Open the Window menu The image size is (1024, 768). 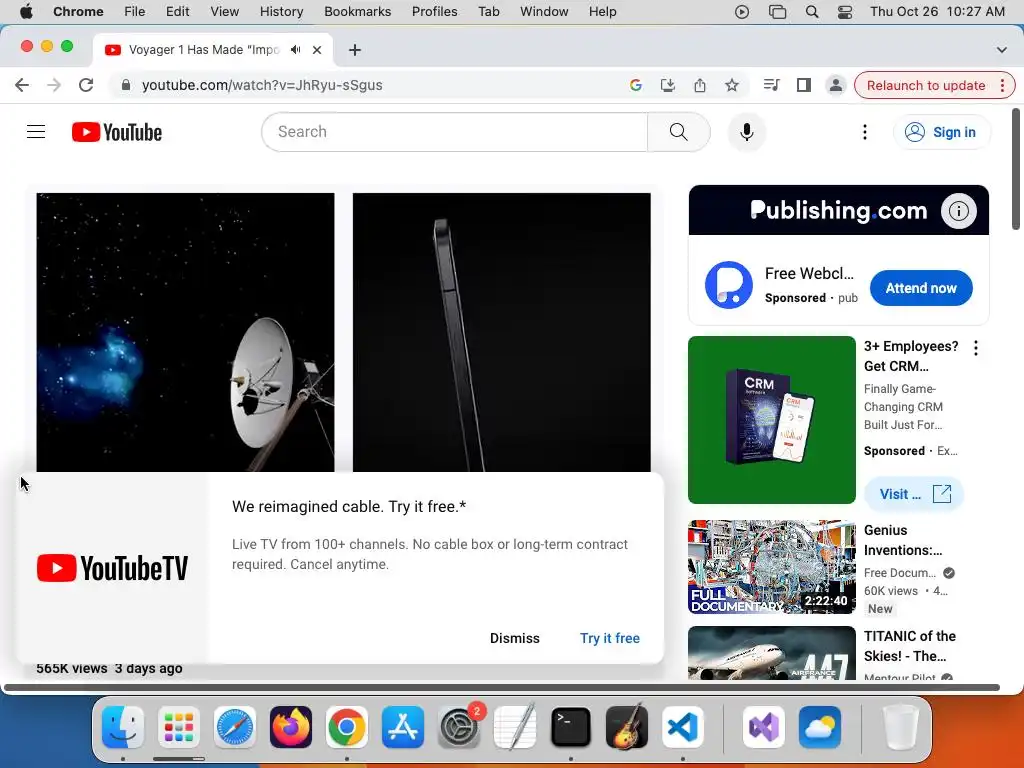[544, 12]
